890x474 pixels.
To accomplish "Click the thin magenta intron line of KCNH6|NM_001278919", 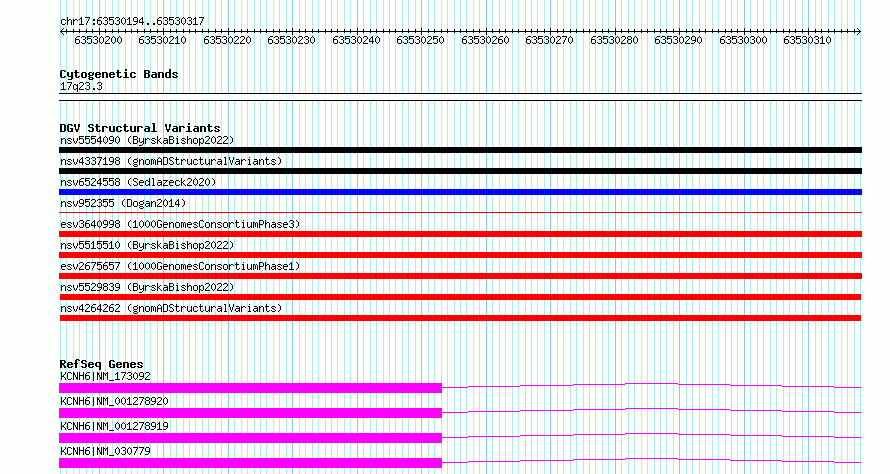I will click(x=652, y=434).
